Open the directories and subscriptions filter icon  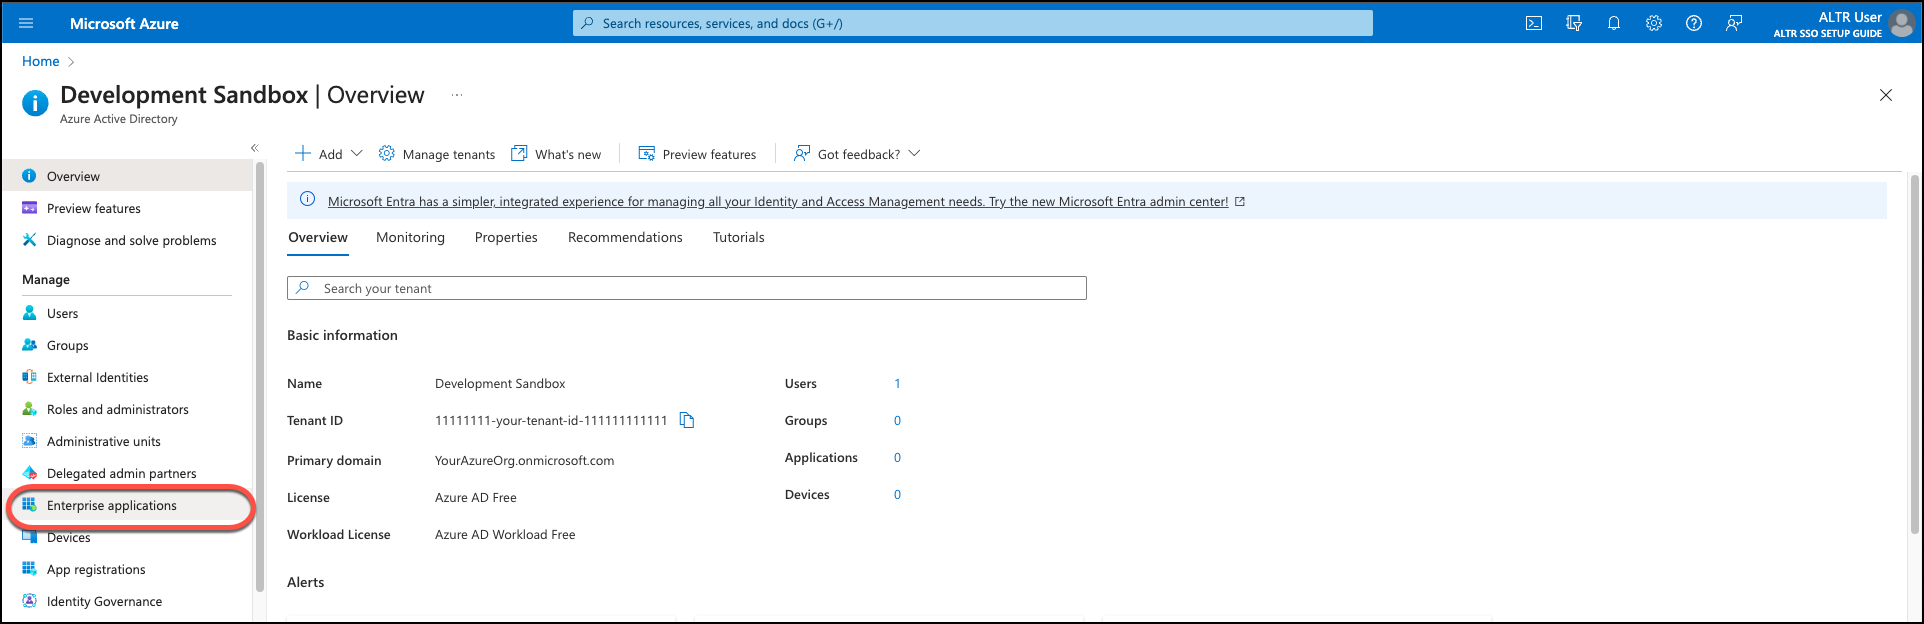(1573, 23)
